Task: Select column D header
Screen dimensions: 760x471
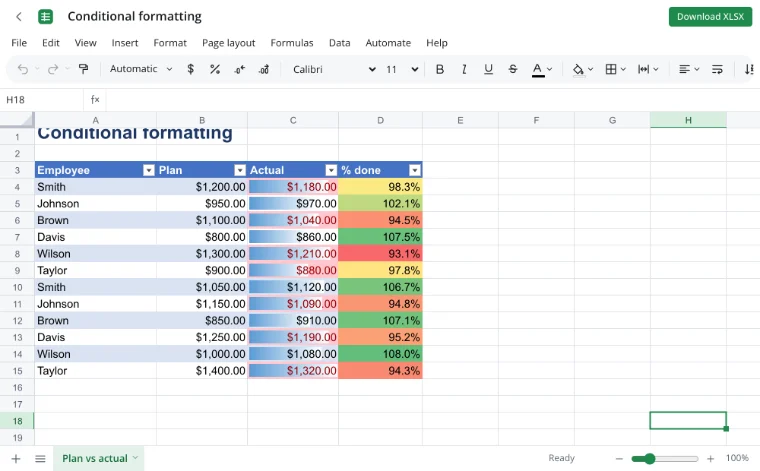Action: pyautogui.click(x=380, y=120)
